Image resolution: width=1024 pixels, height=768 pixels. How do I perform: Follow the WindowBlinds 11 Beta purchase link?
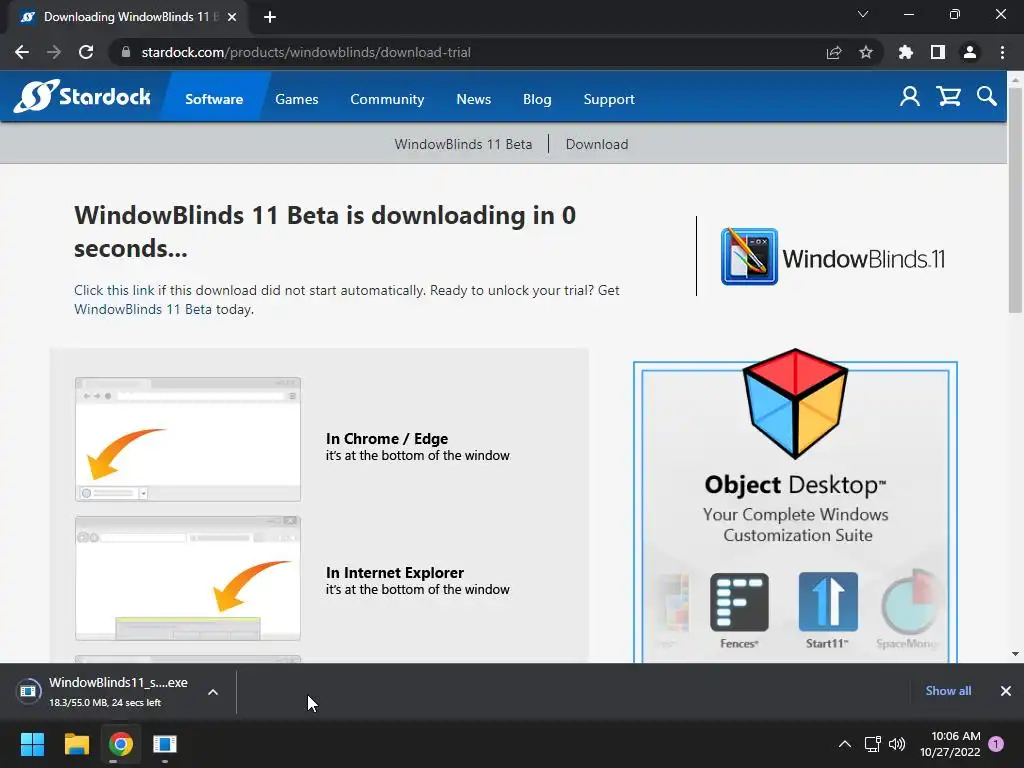point(142,309)
